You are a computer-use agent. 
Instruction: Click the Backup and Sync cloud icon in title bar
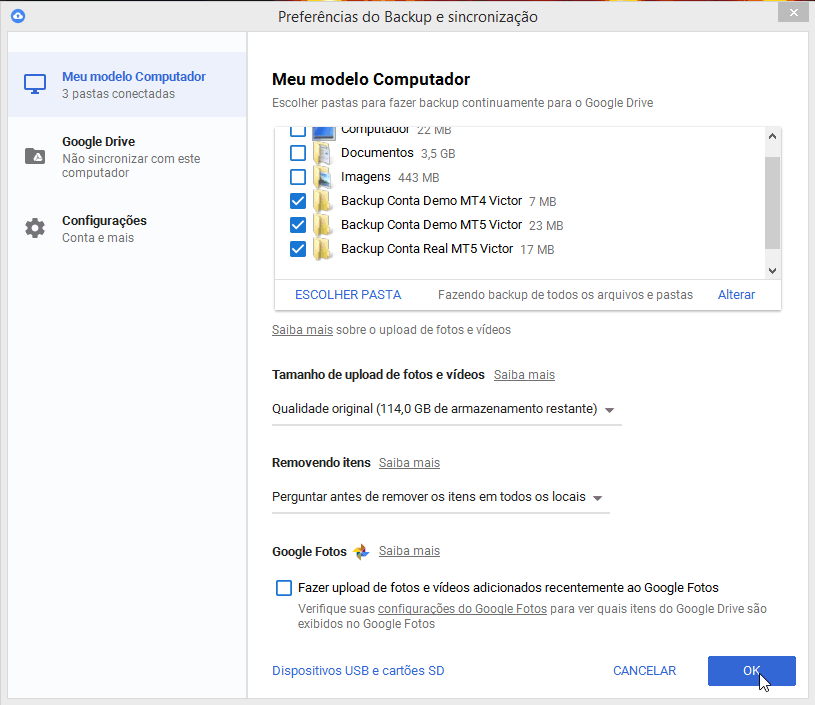(18, 16)
